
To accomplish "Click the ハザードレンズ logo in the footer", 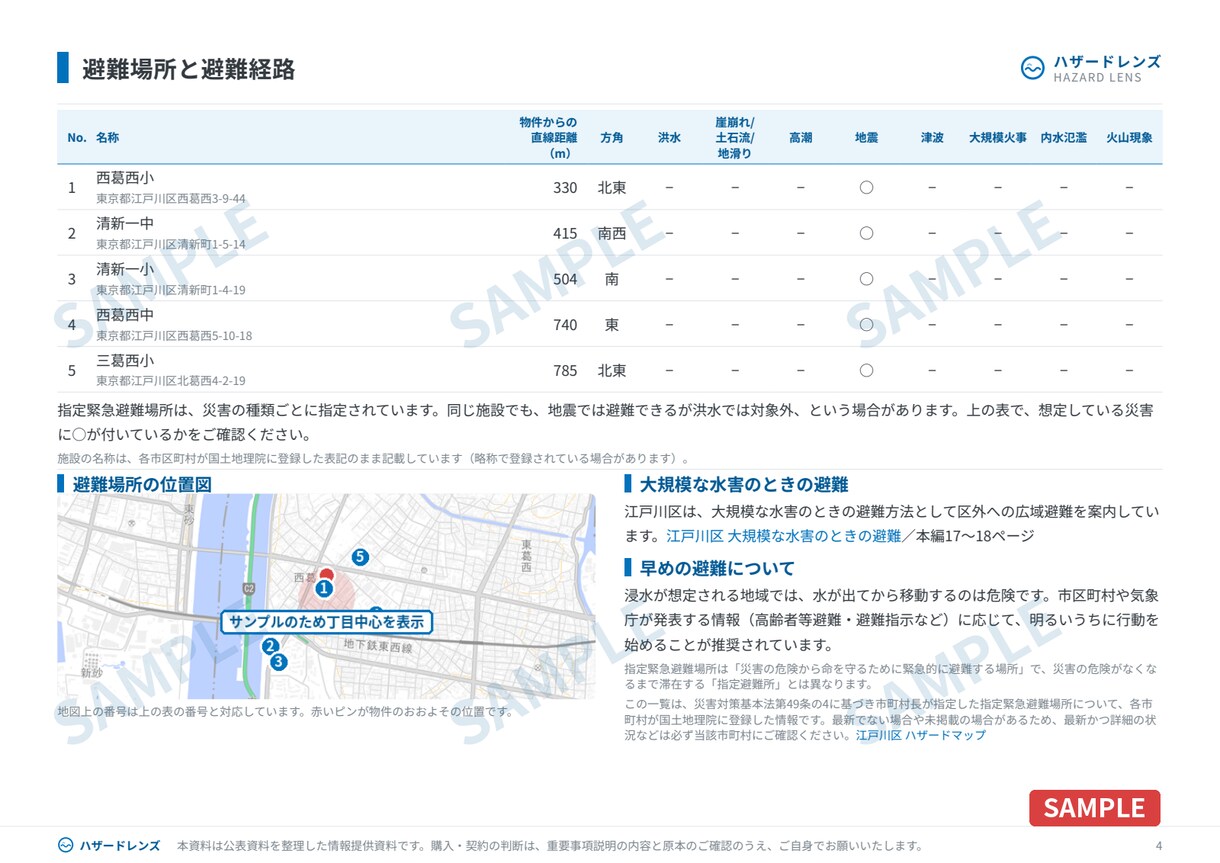I will pos(109,845).
